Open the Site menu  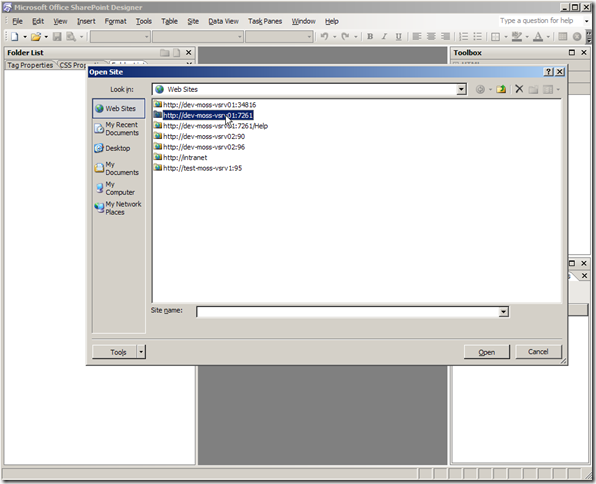tap(193, 21)
